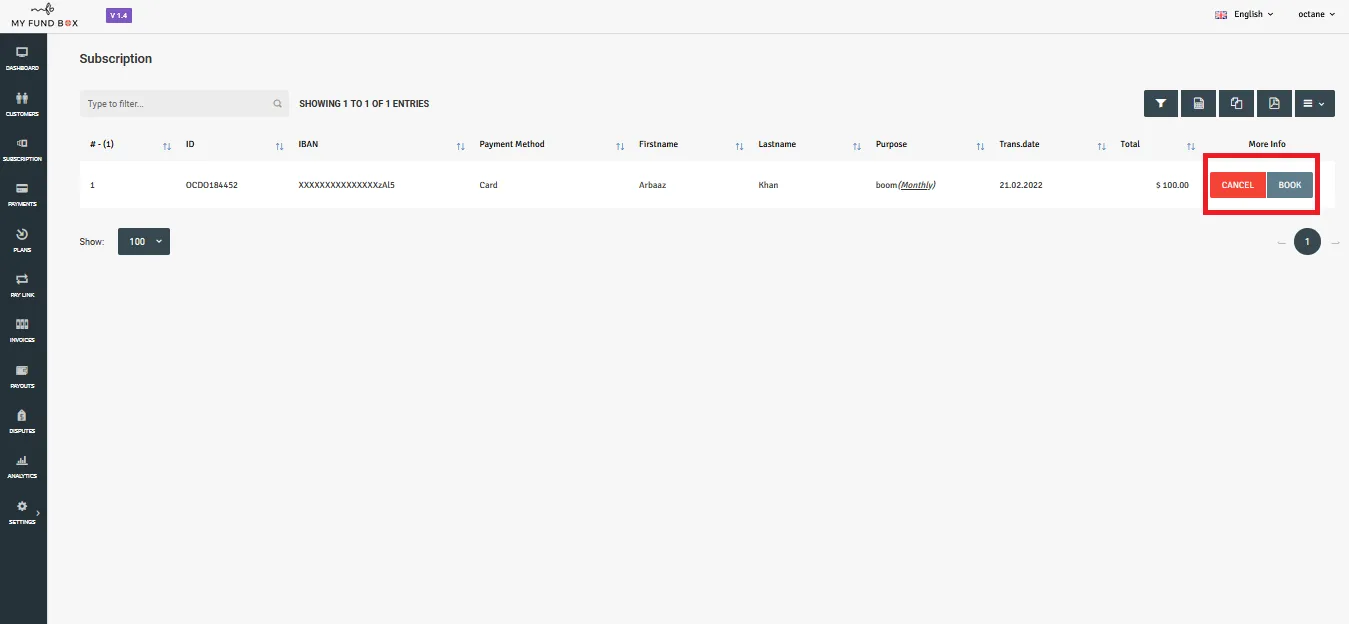Viewport: 1349px width, 624px height.
Task: Select the subscription ID OCDO184452
Action: (x=212, y=185)
